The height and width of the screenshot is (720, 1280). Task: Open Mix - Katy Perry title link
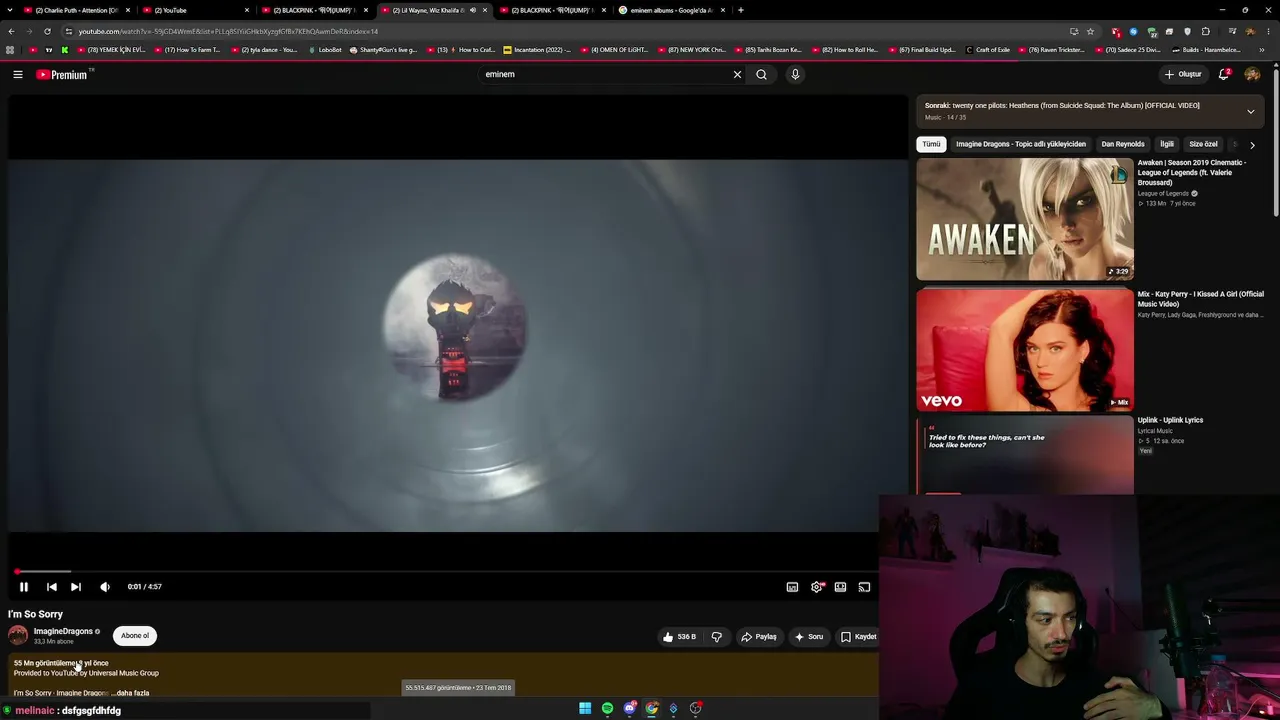point(1200,299)
